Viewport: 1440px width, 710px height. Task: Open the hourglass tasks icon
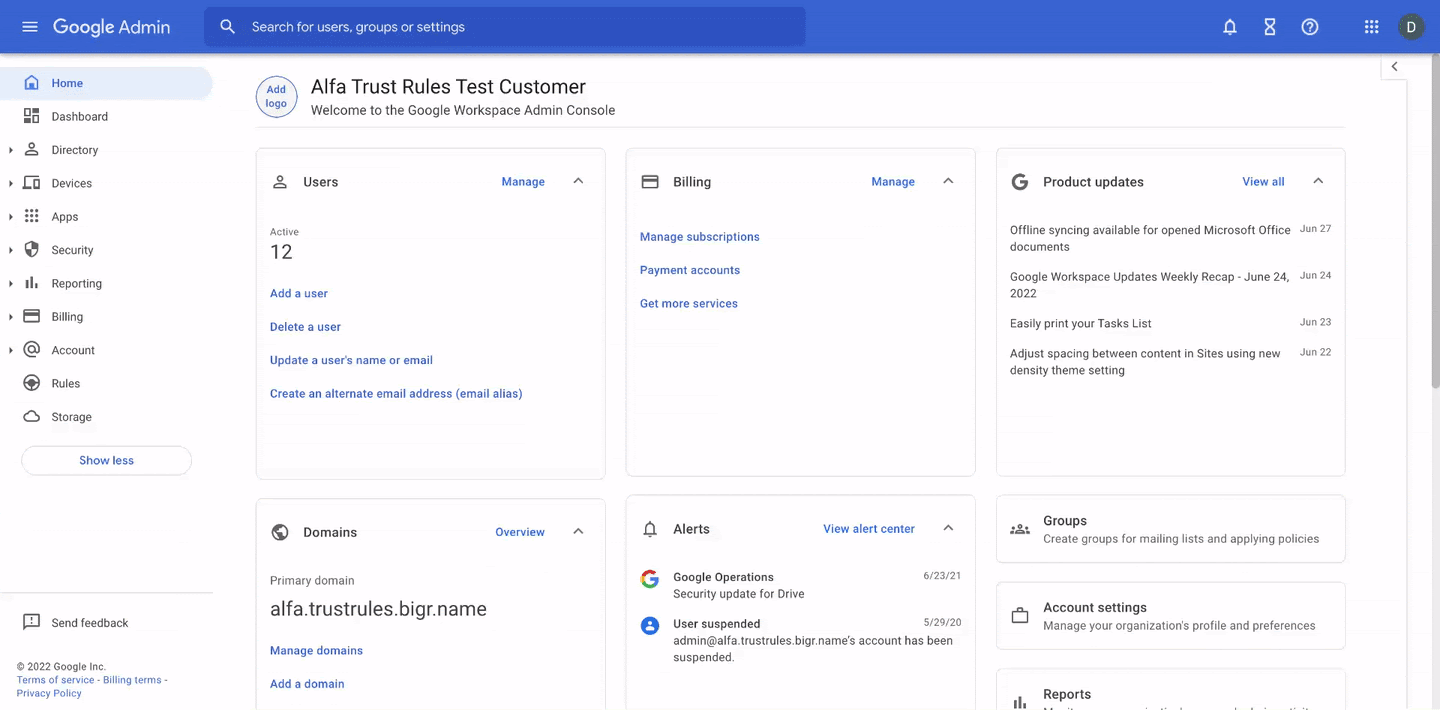pos(1270,27)
